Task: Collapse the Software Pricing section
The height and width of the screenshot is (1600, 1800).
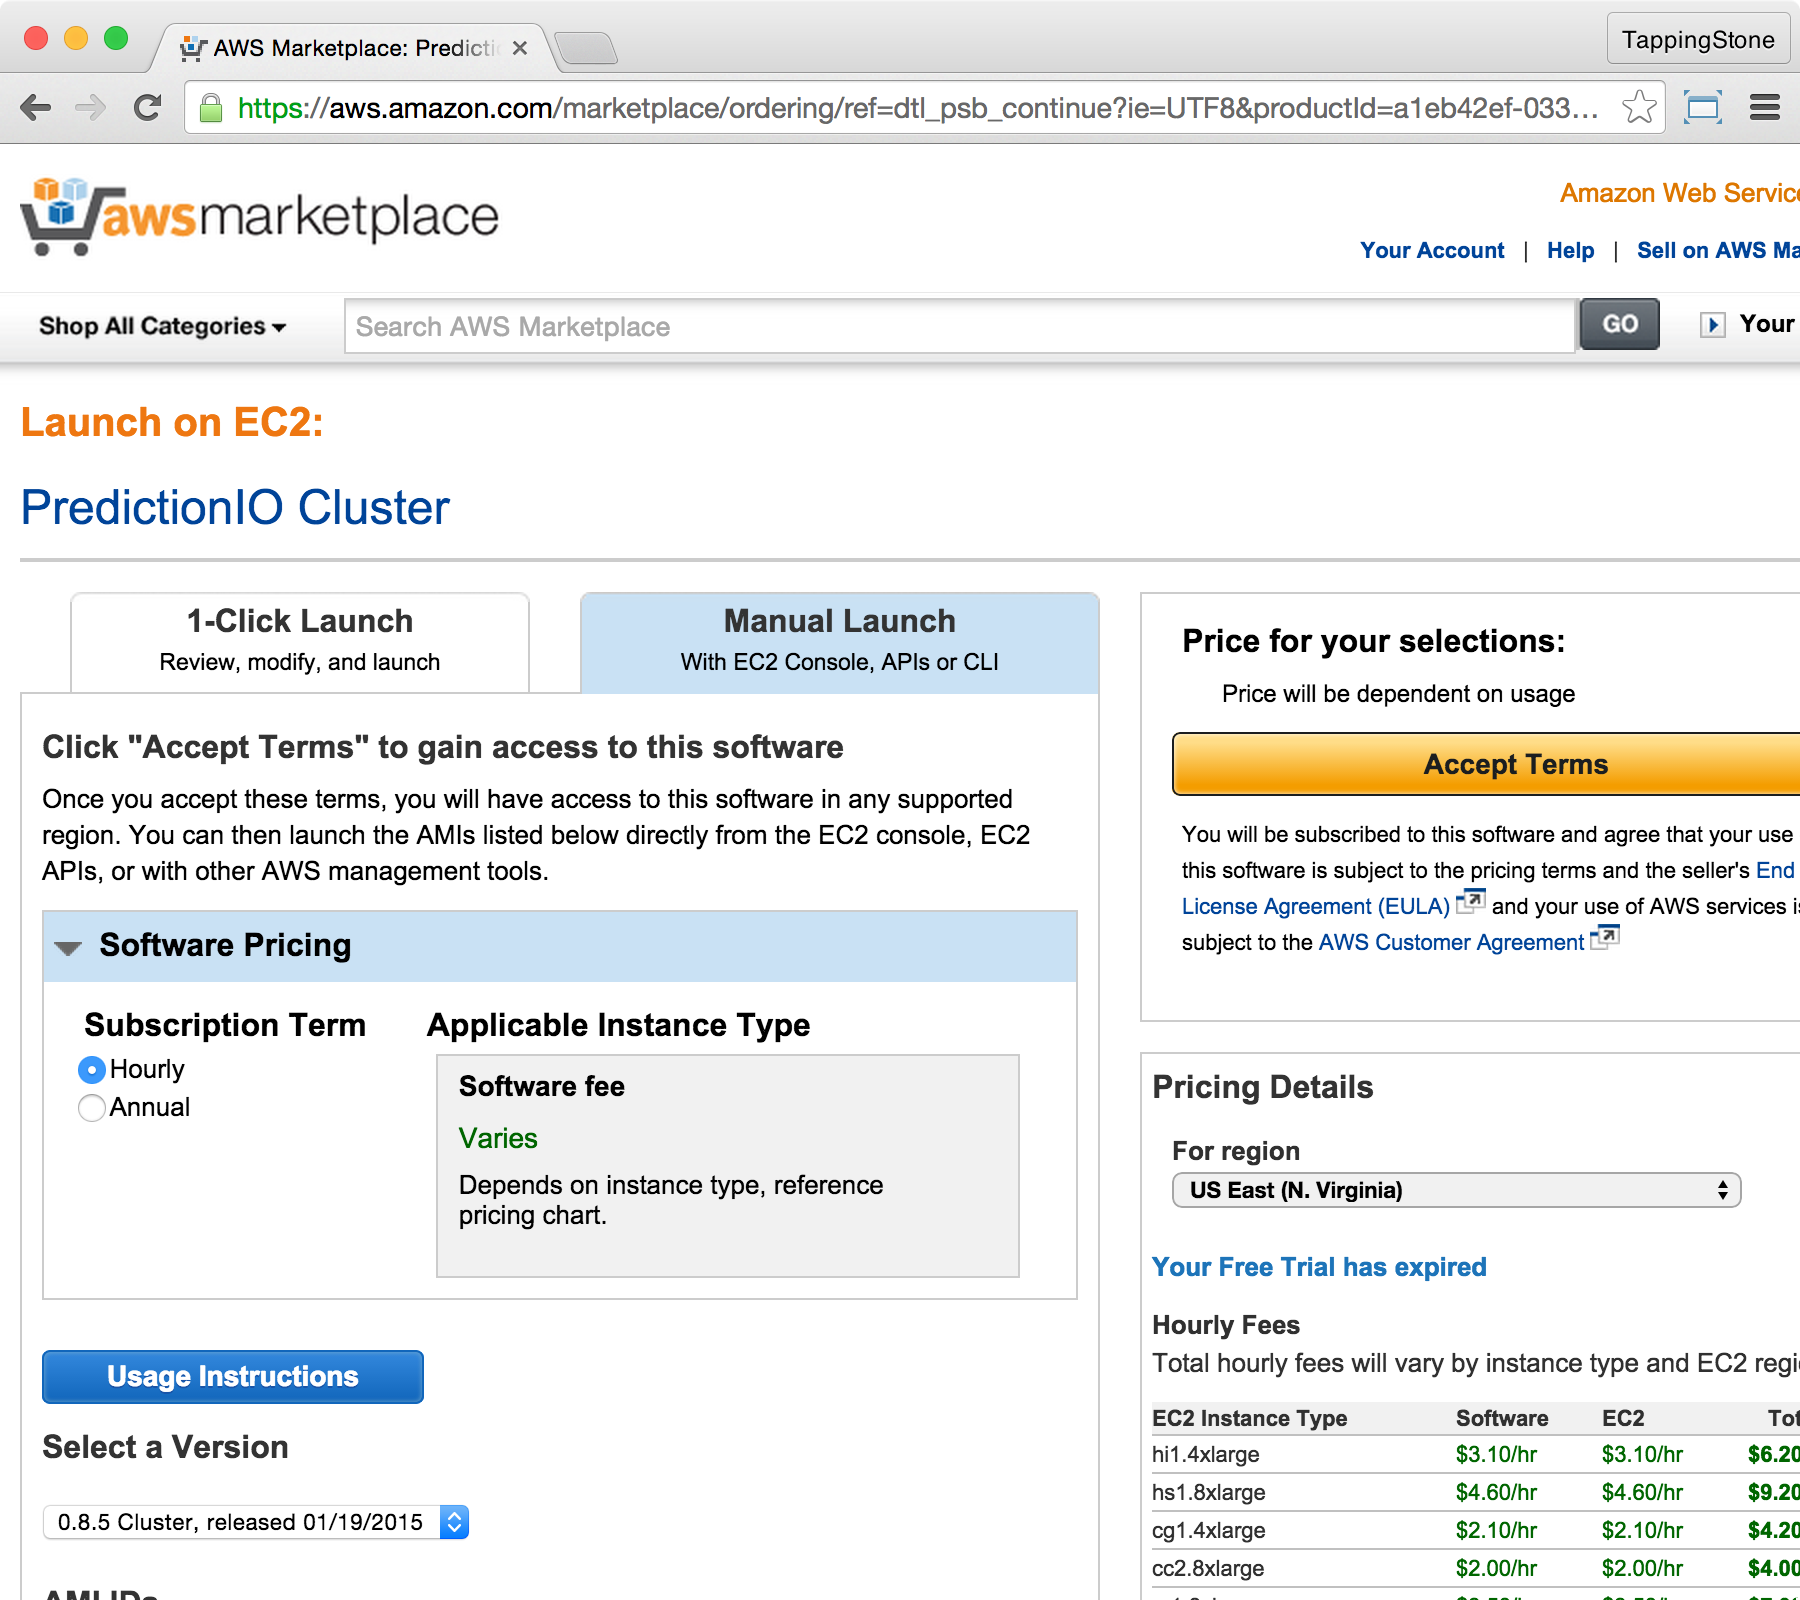Action: (68, 947)
